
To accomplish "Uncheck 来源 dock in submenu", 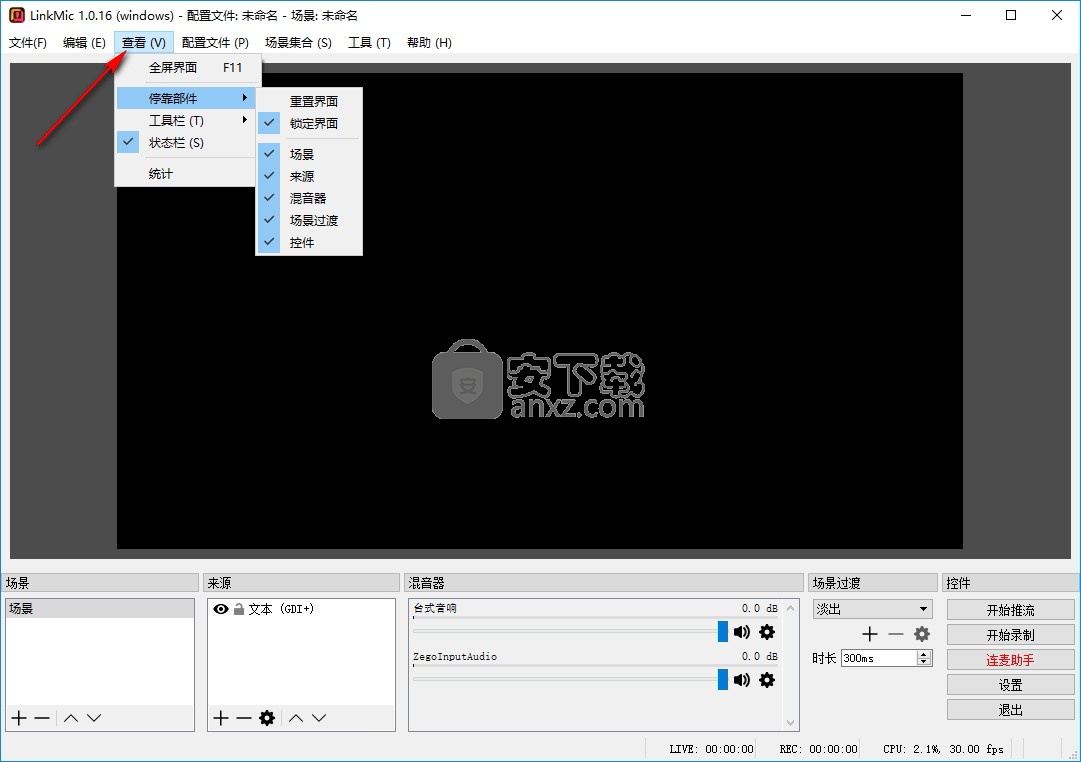I will (x=309, y=176).
